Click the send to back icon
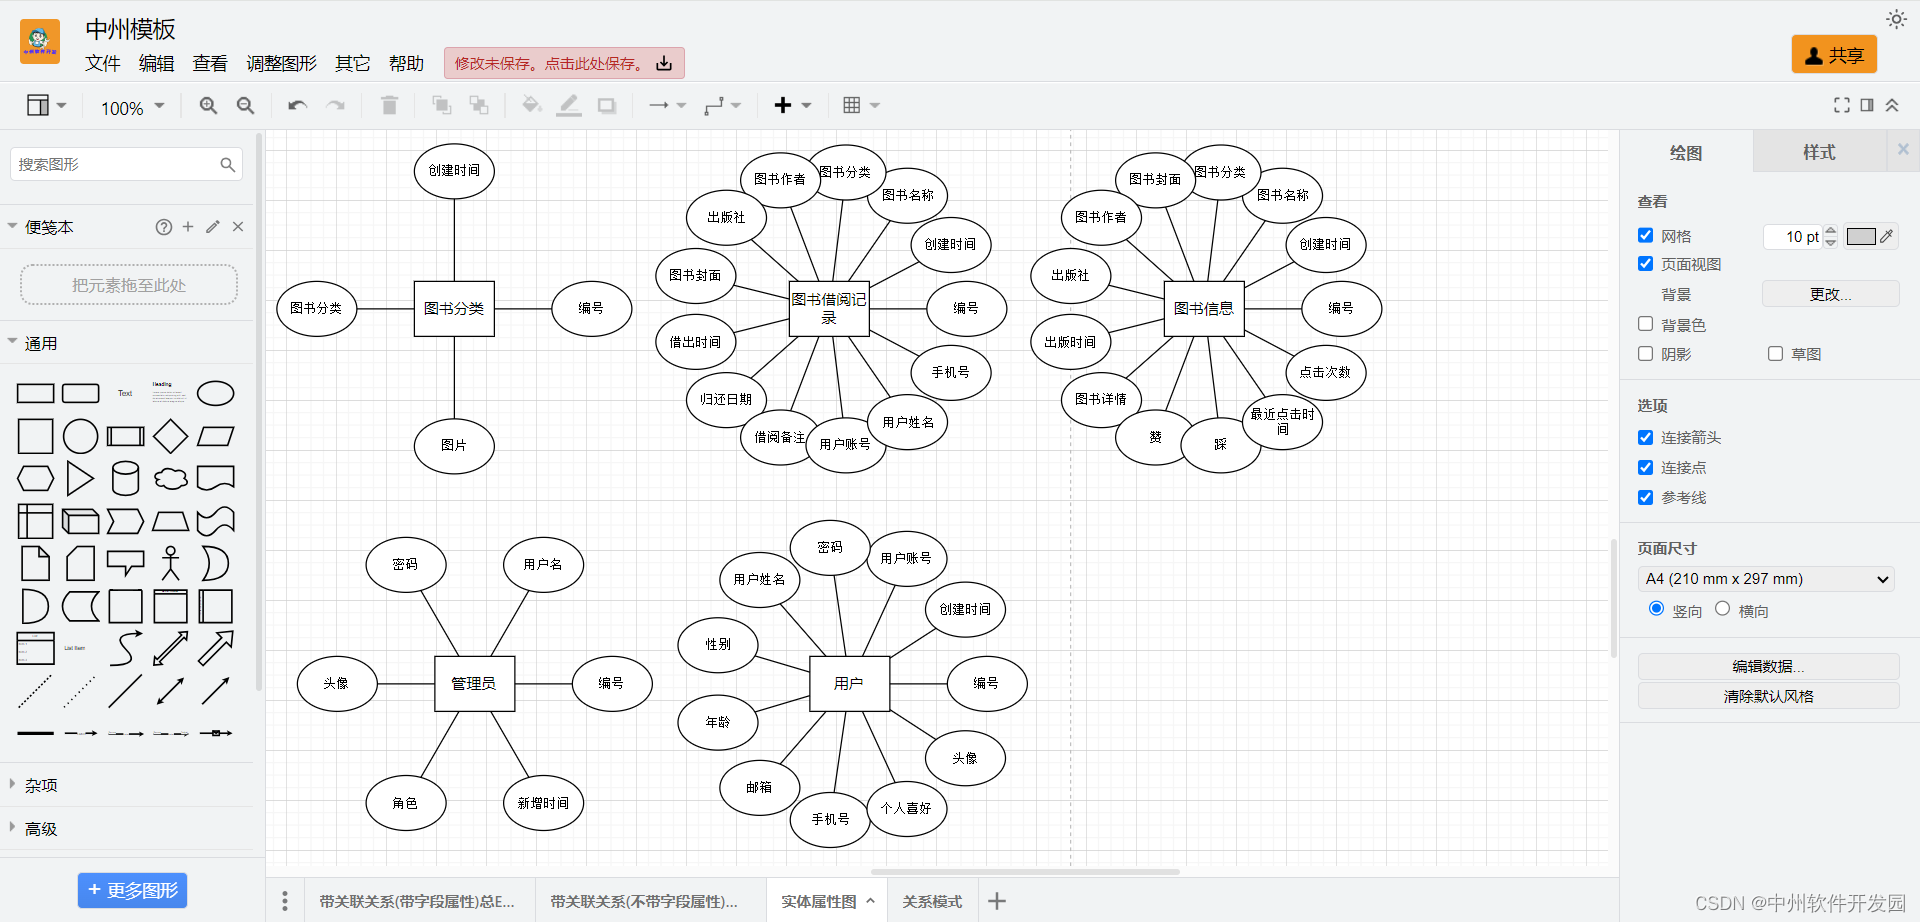This screenshot has width=1920, height=922. coord(479,105)
